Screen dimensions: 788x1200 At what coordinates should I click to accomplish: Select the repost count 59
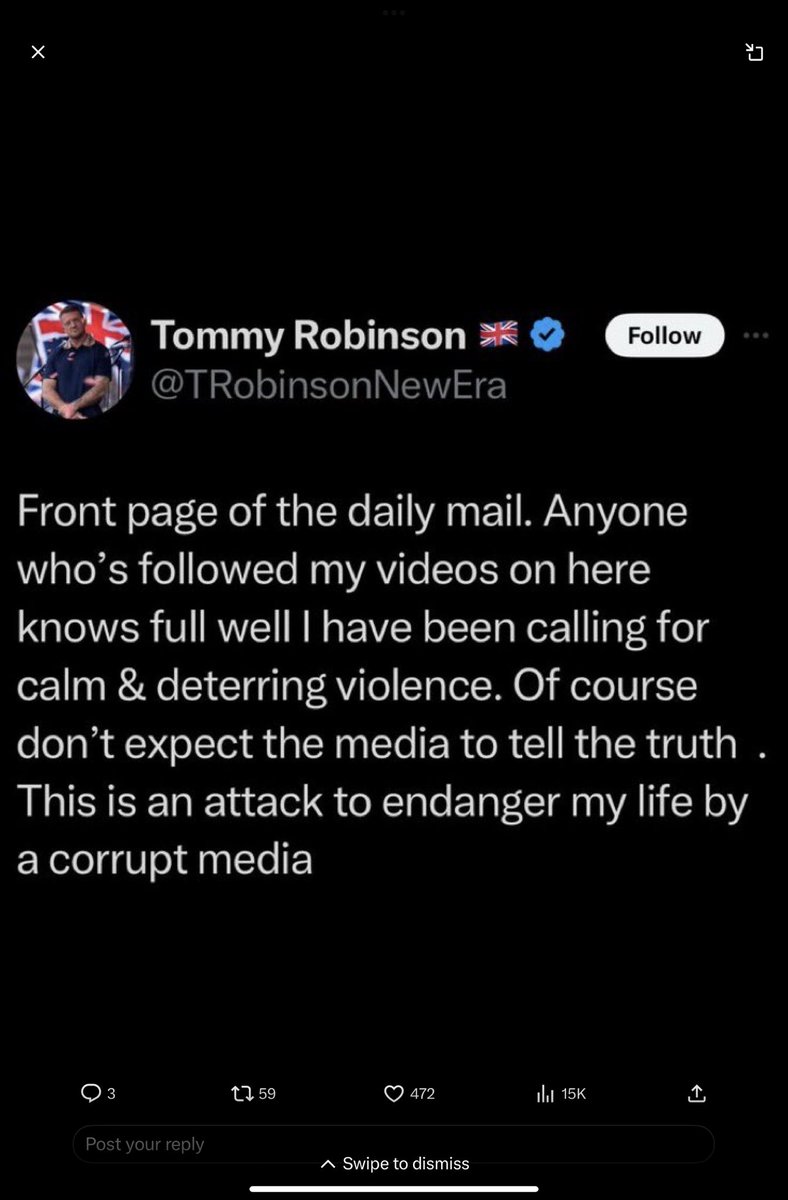coord(267,1094)
